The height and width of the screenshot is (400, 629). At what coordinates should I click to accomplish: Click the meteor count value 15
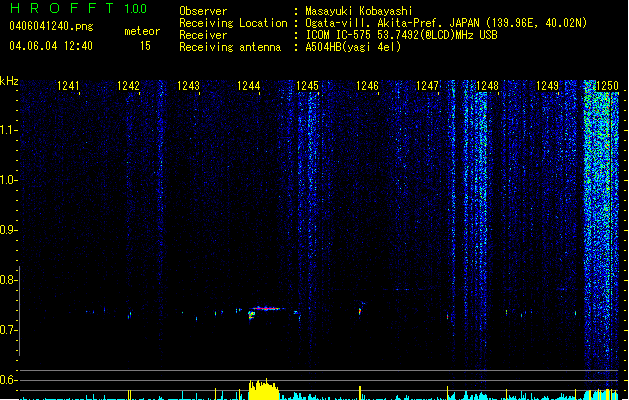pyautogui.click(x=145, y=46)
